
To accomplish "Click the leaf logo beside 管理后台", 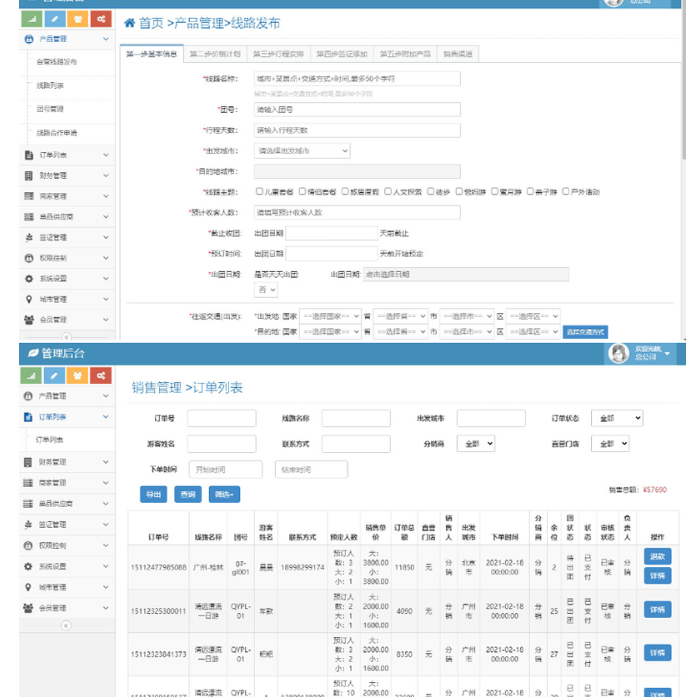I will click(x=32, y=353).
